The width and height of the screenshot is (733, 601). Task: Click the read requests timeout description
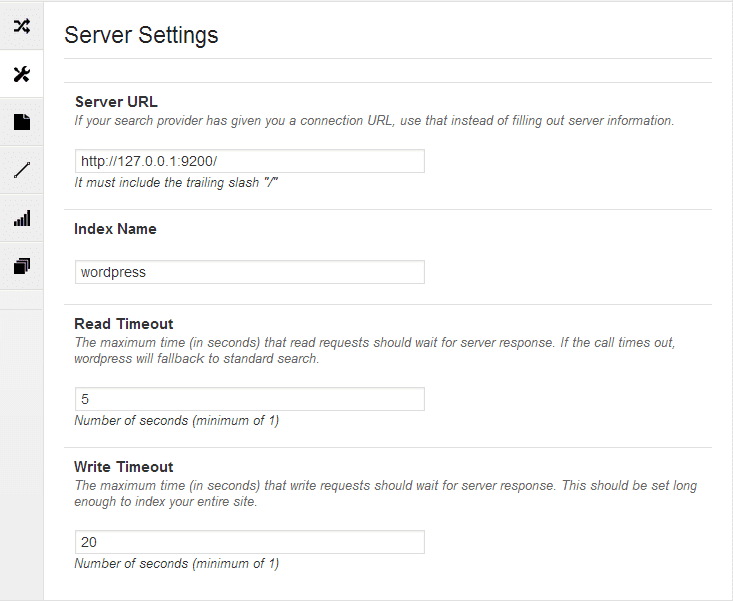375,351
